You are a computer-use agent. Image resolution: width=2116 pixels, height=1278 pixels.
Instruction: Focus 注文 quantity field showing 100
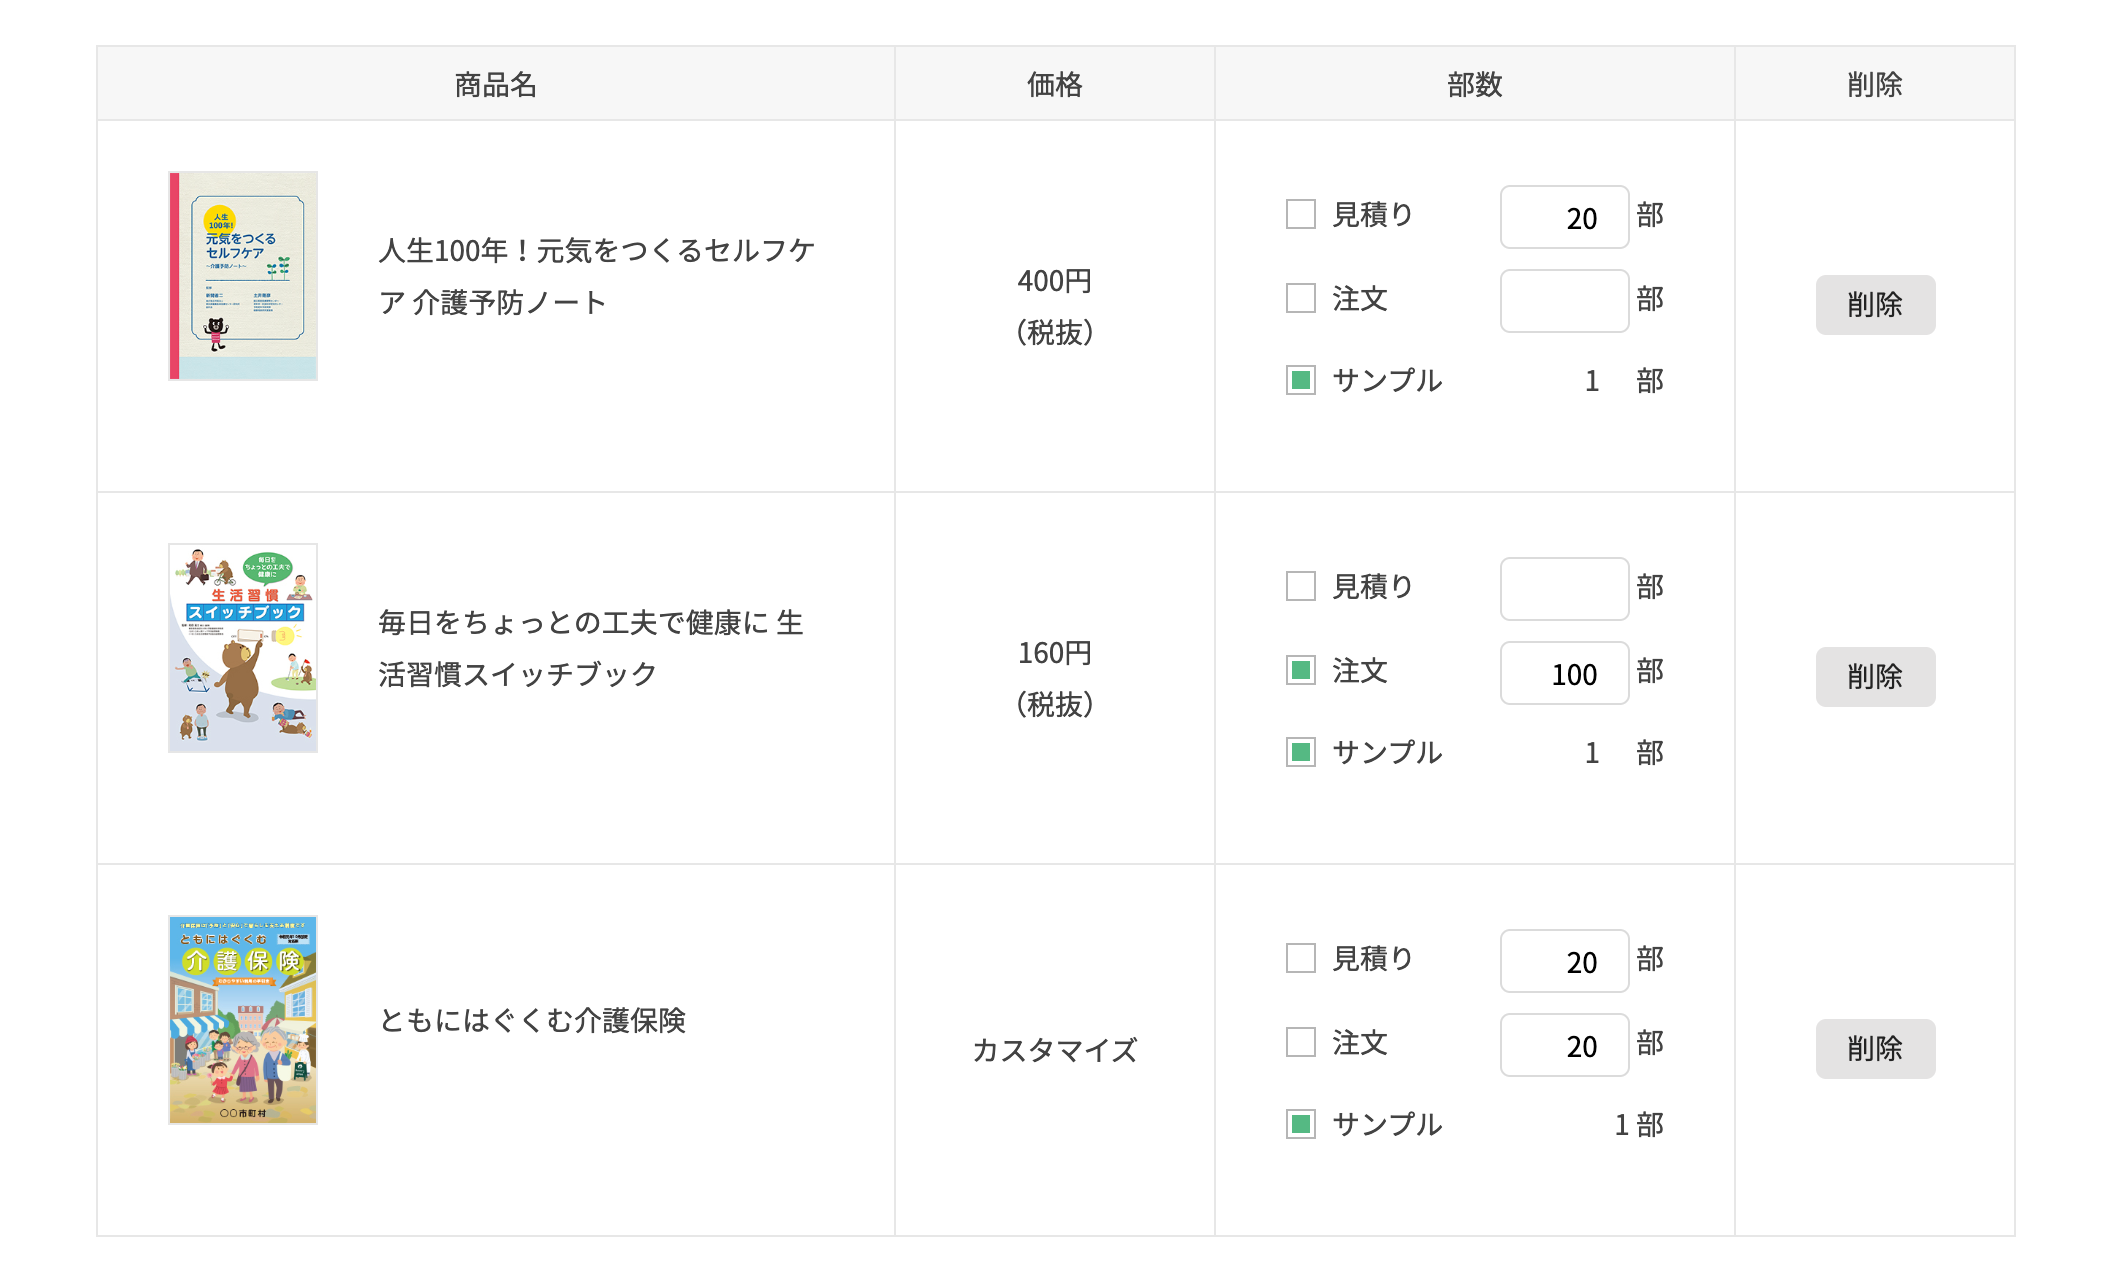(x=1564, y=673)
